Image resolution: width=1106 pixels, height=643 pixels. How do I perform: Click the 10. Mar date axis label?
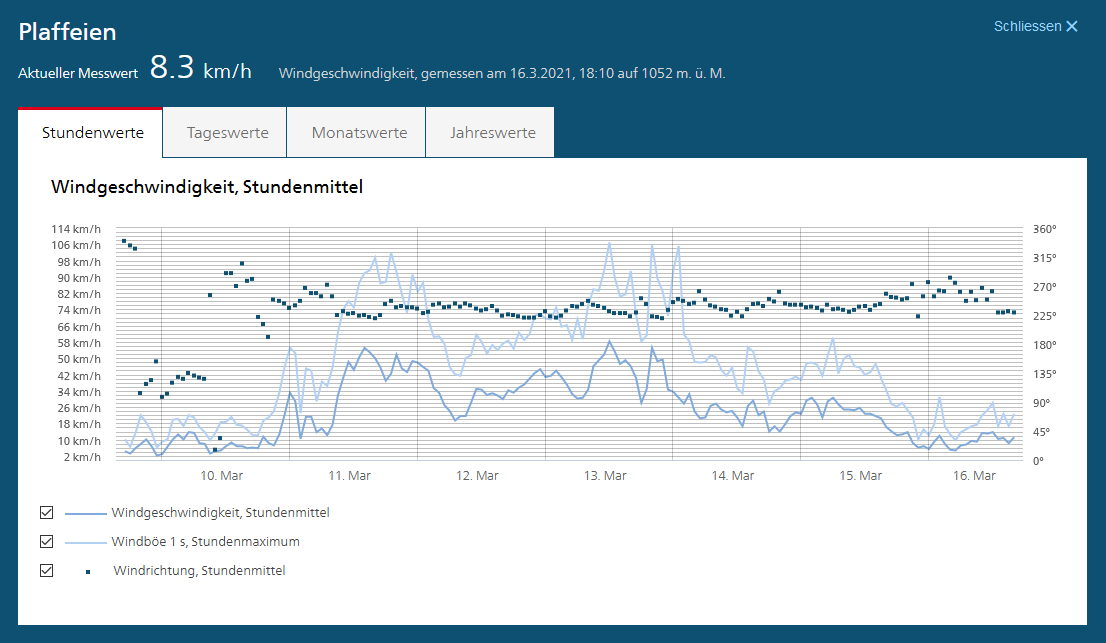pyautogui.click(x=222, y=476)
